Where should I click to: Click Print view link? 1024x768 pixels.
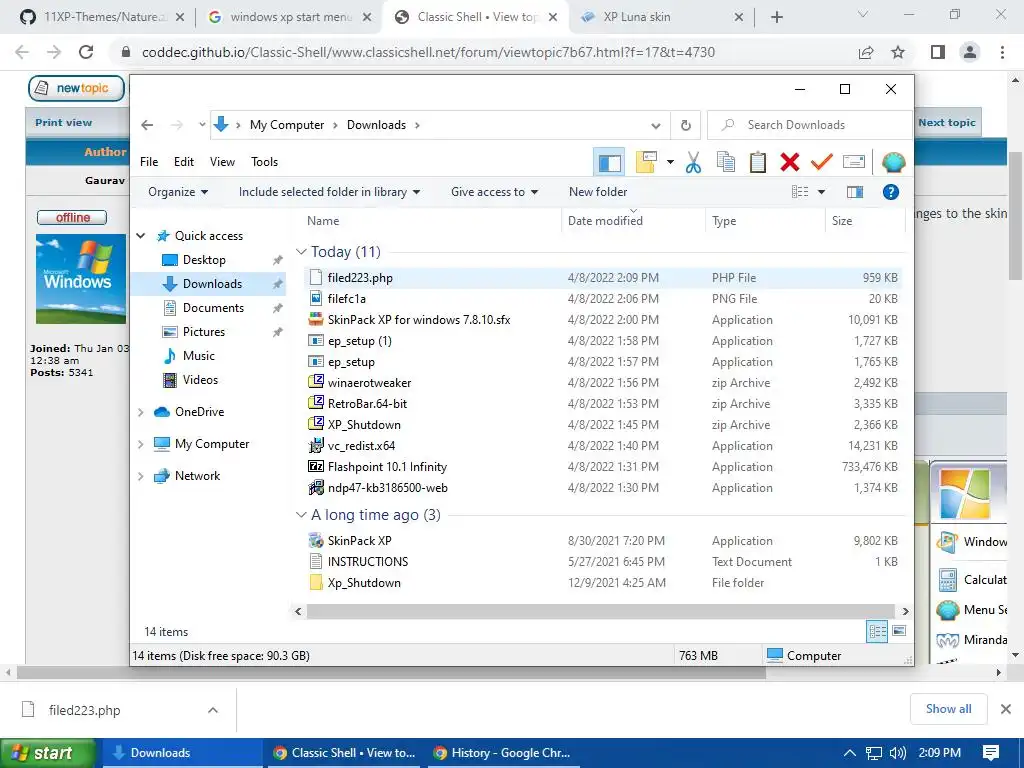click(63, 123)
